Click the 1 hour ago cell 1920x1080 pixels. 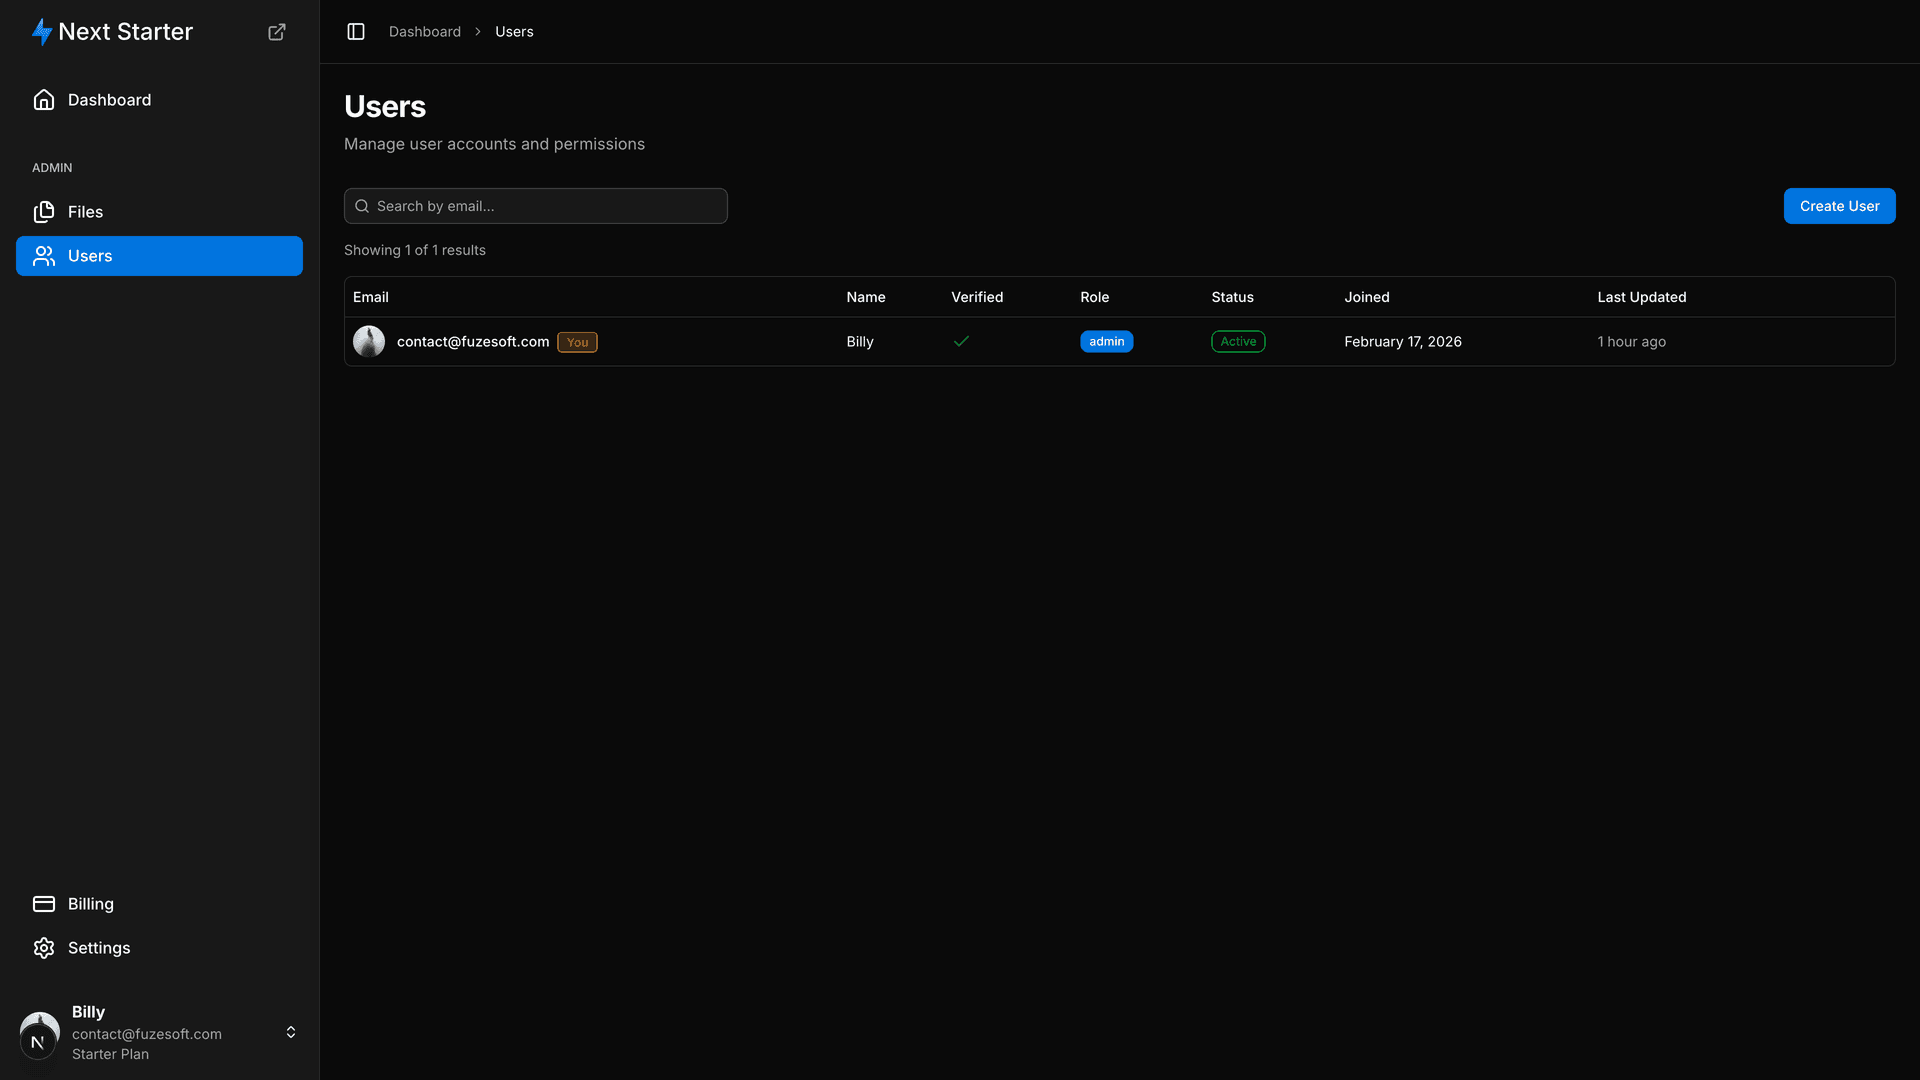tap(1632, 342)
